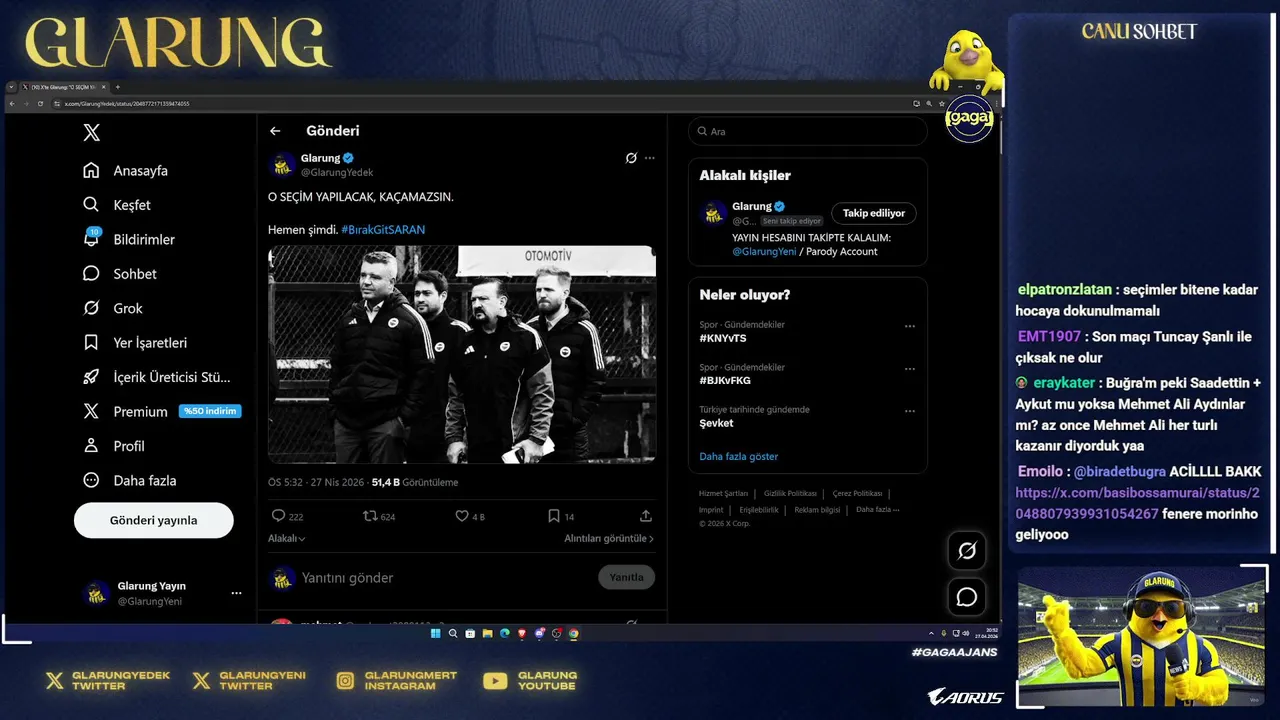
Task: Open Grok from the sidebar
Action: pyautogui.click(x=113, y=308)
